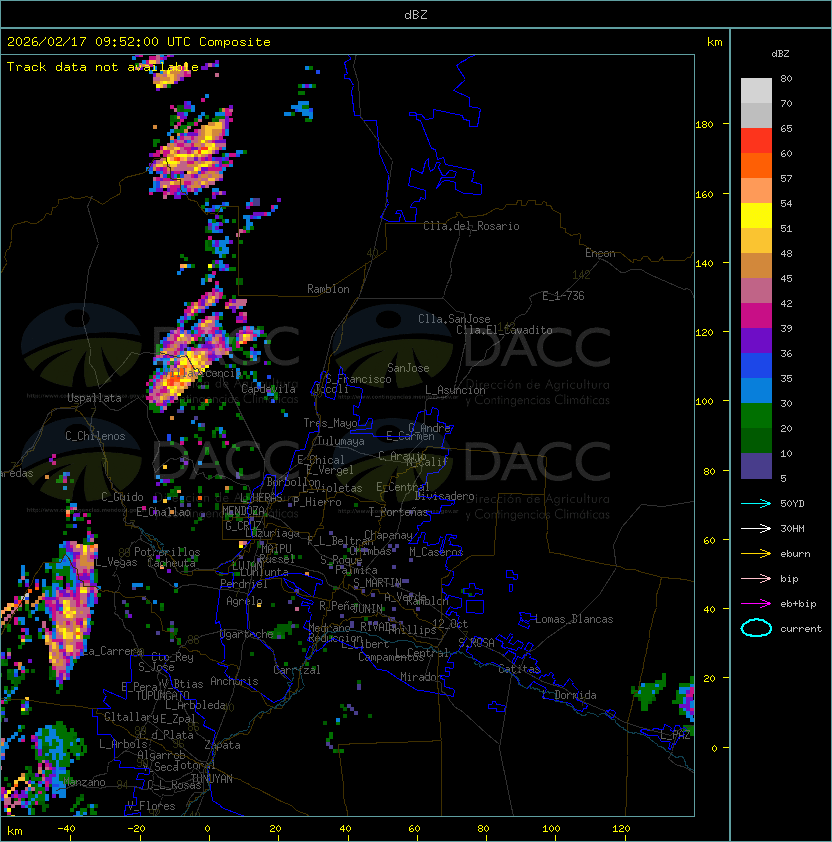832x842 pixels.
Task: Click the 'E_1-736' map label
Action: (563, 296)
